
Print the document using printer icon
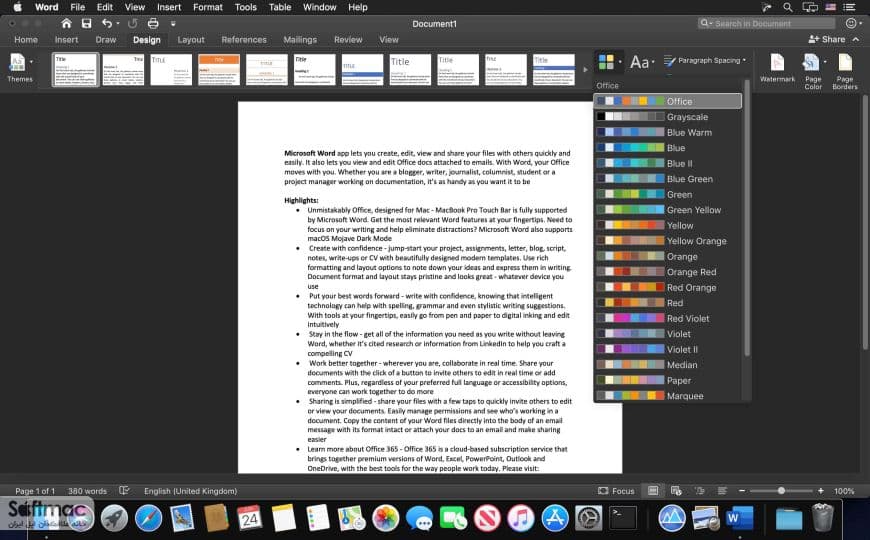(x=153, y=23)
